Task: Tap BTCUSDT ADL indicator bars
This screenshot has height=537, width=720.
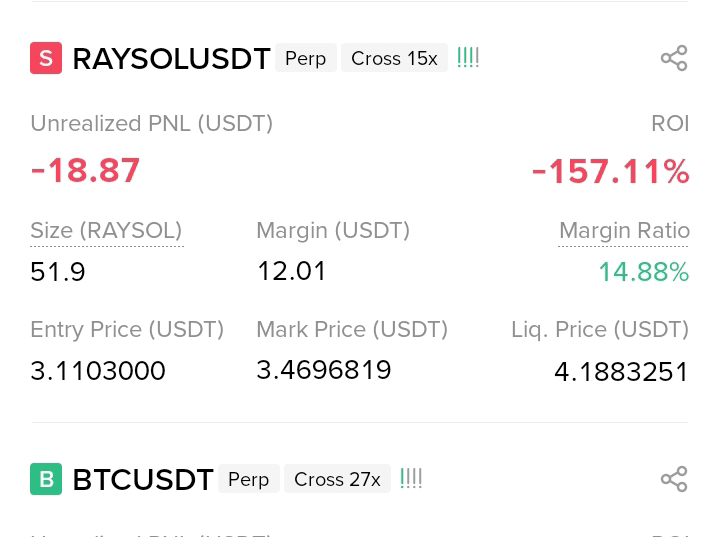Action: [411, 479]
